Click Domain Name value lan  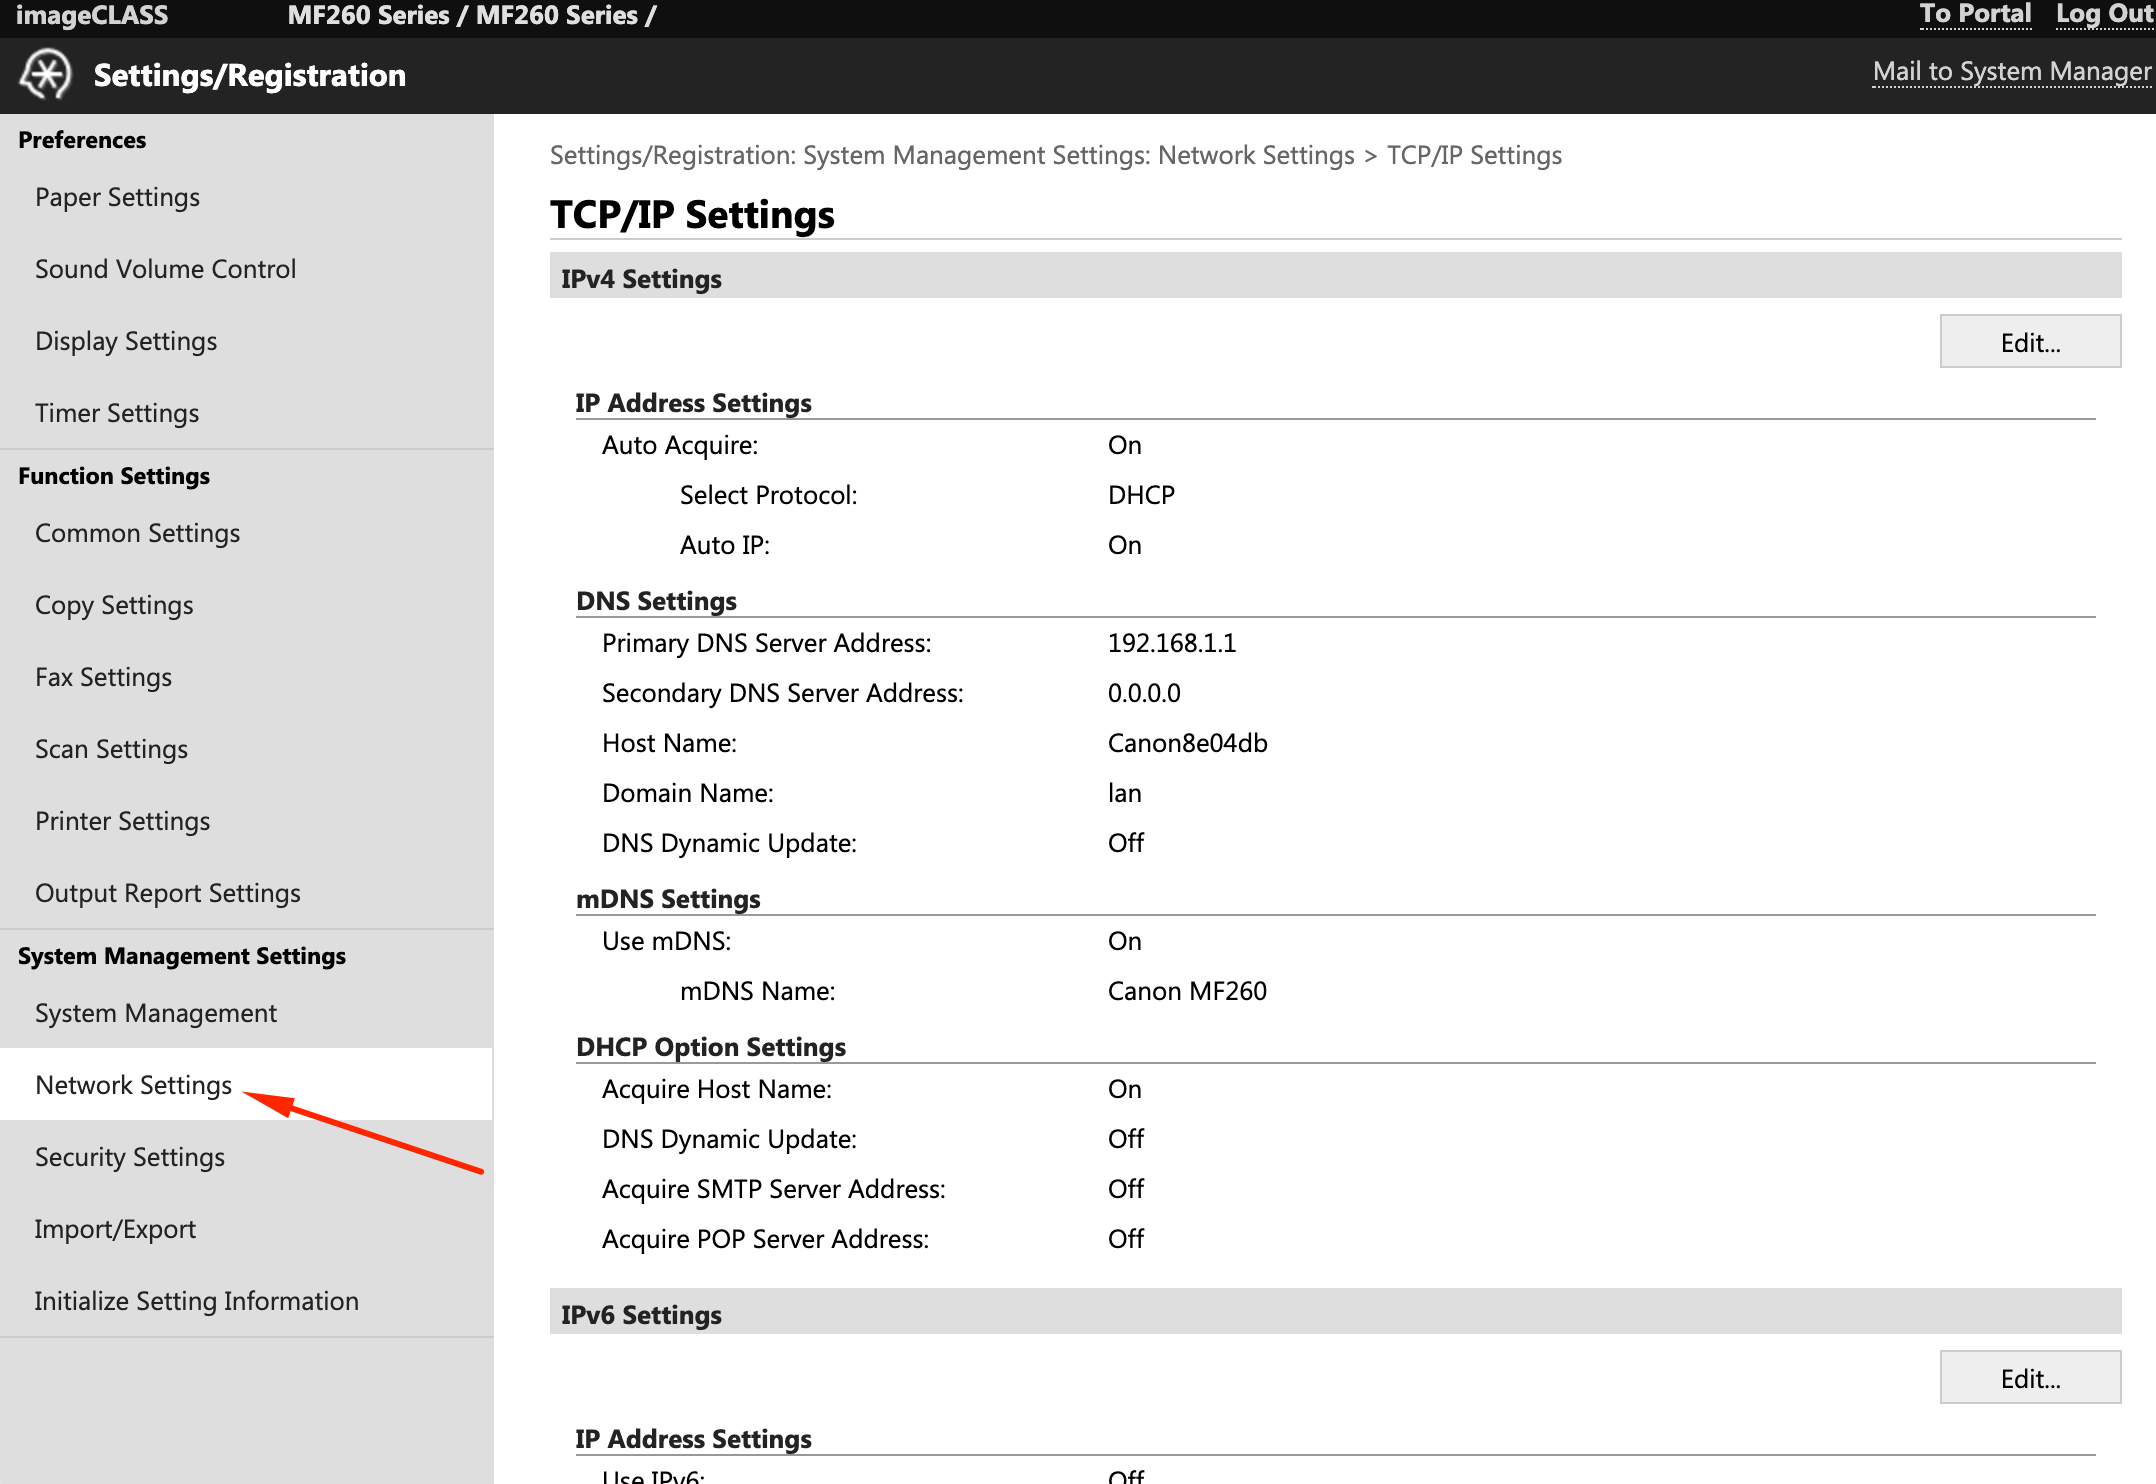[1125, 793]
